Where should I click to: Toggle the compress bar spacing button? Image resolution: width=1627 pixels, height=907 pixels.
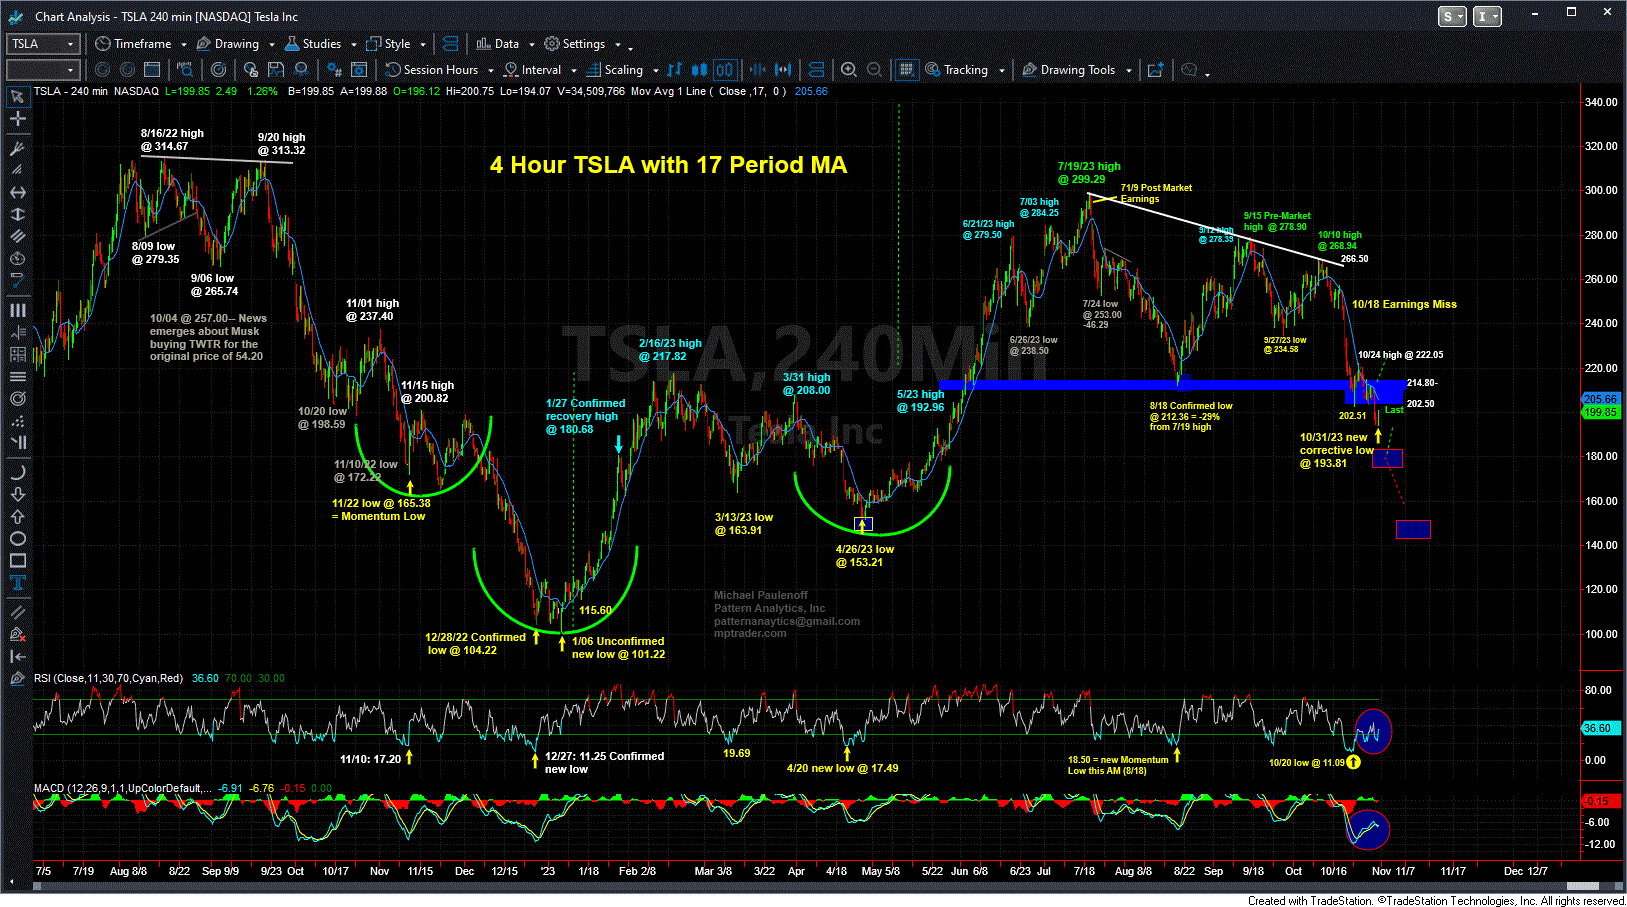point(757,70)
